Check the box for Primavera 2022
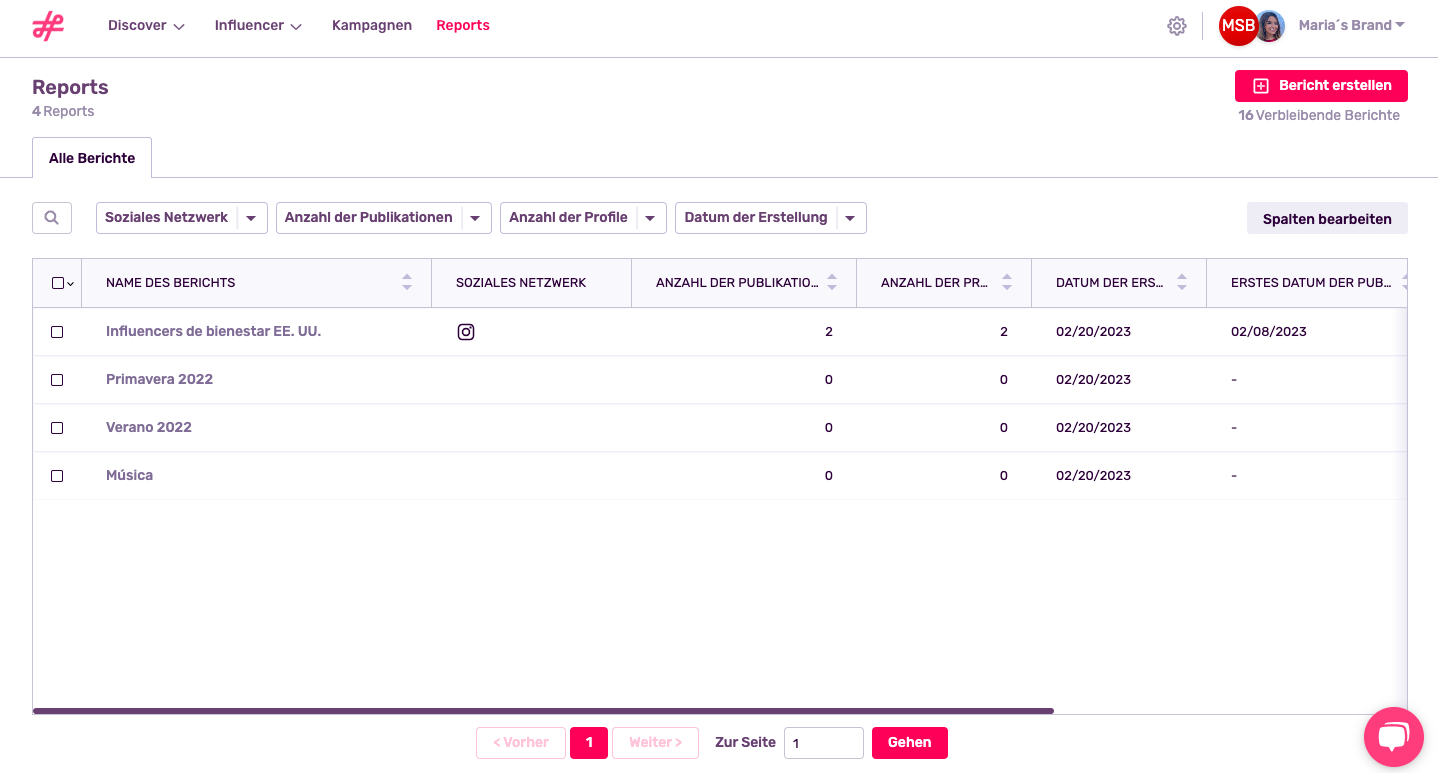Viewport: 1438px width, 773px height. 57,380
